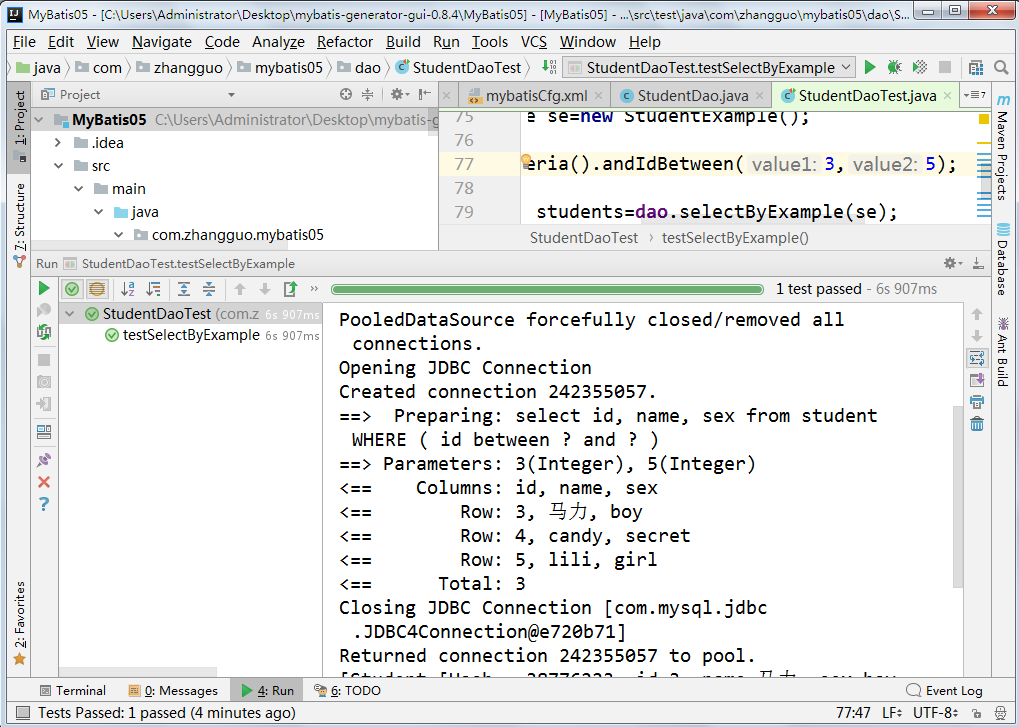Screen dimensions: 1019x727
Task: Expand all test results
Action: pos(184,288)
